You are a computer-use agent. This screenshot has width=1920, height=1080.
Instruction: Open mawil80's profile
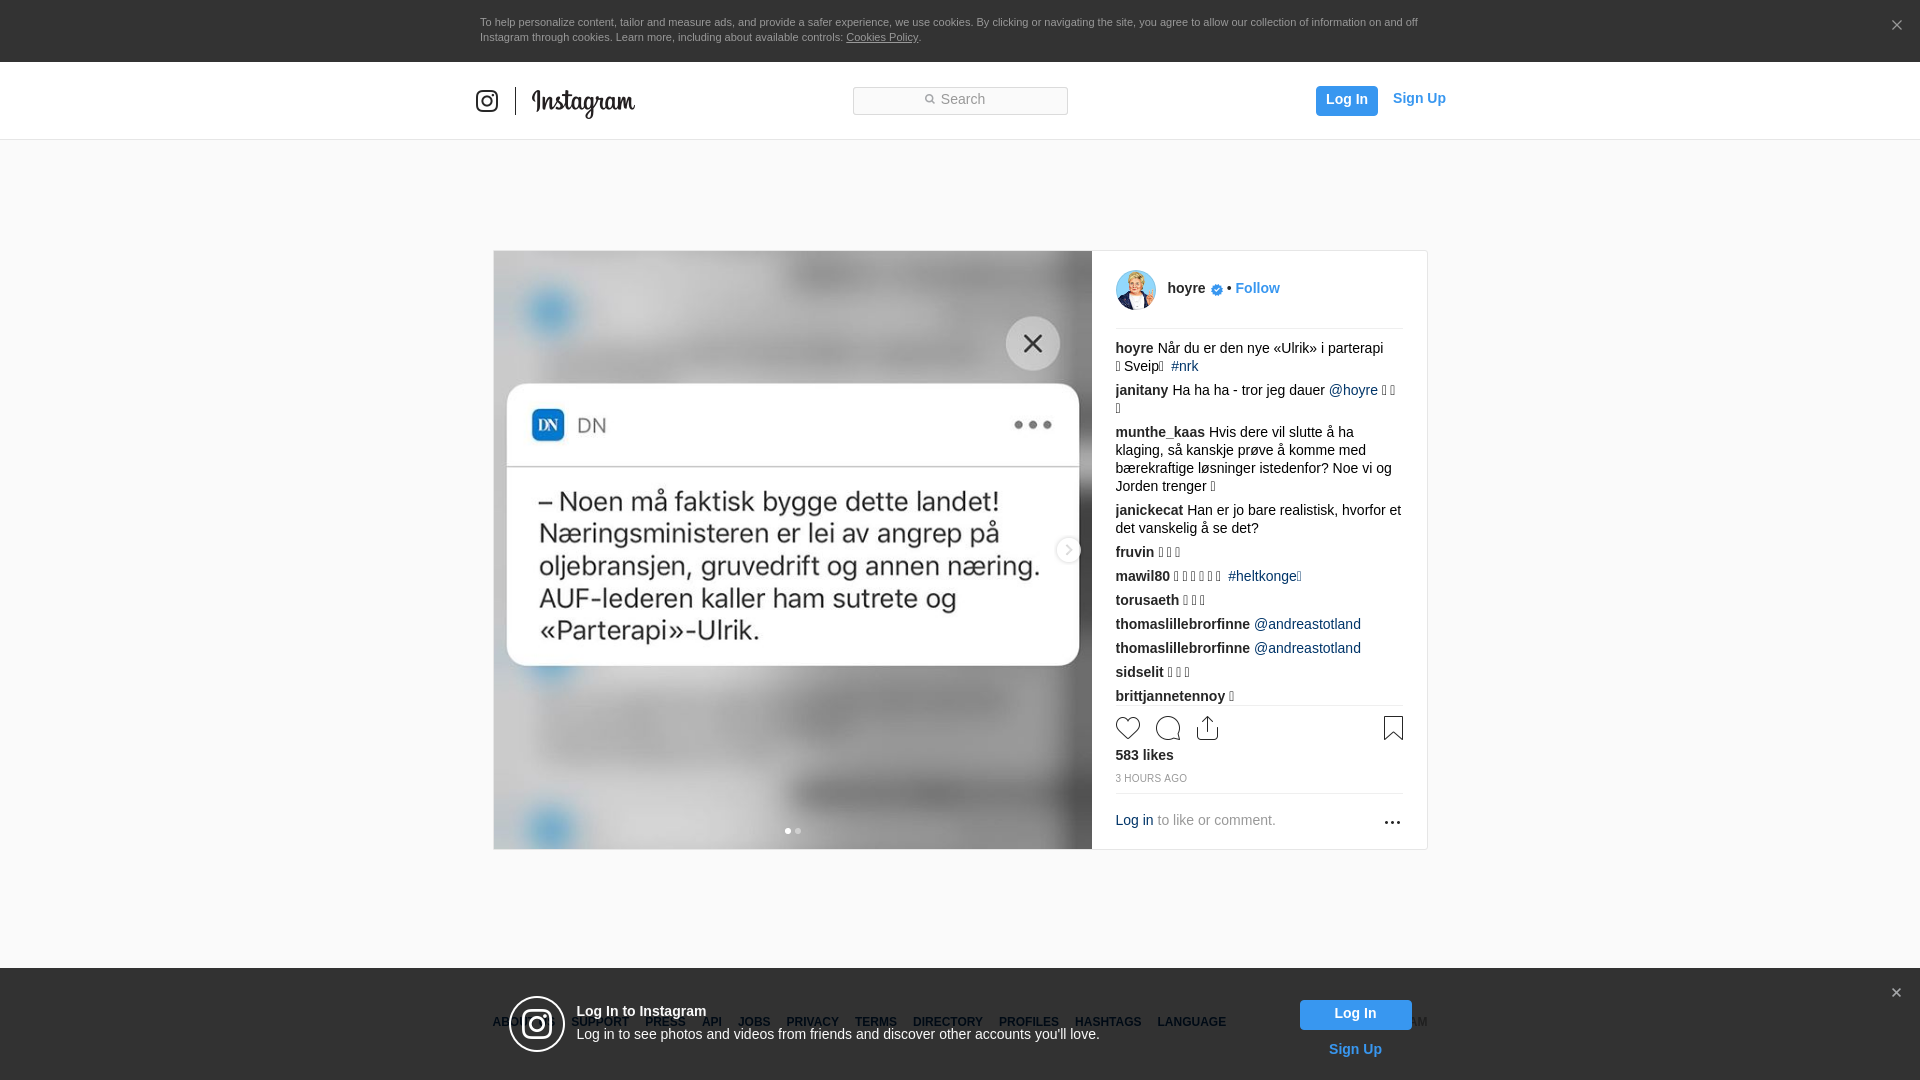click(x=1142, y=576)
